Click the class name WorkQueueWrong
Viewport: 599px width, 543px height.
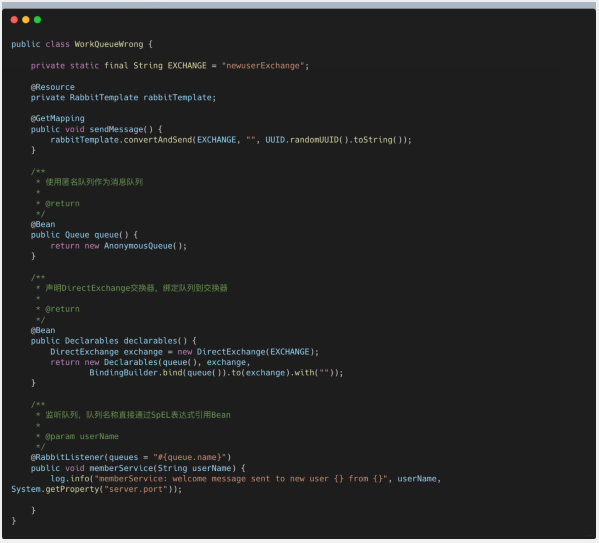point(109,44)
